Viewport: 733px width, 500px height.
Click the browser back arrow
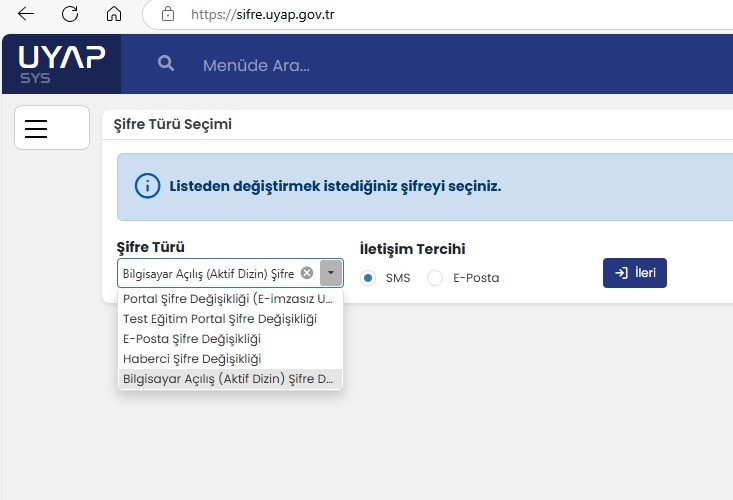tap(26, 14)
